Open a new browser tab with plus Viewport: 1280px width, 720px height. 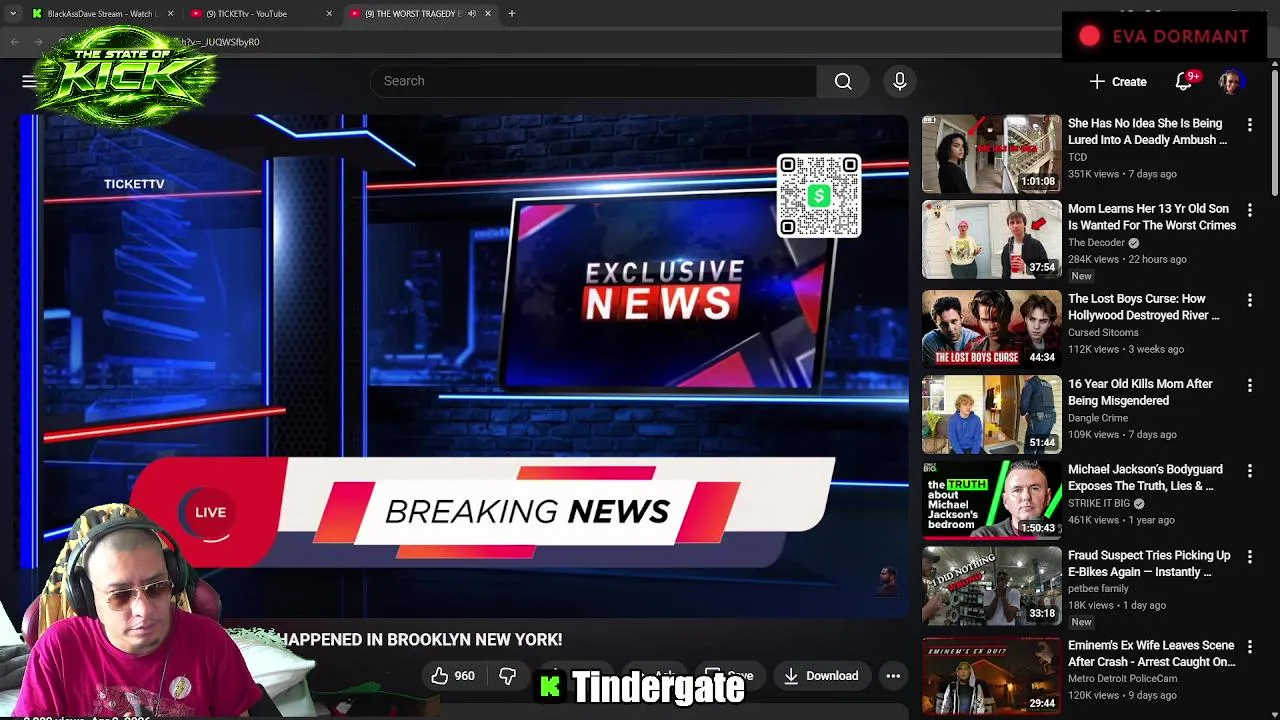point(511,13)
